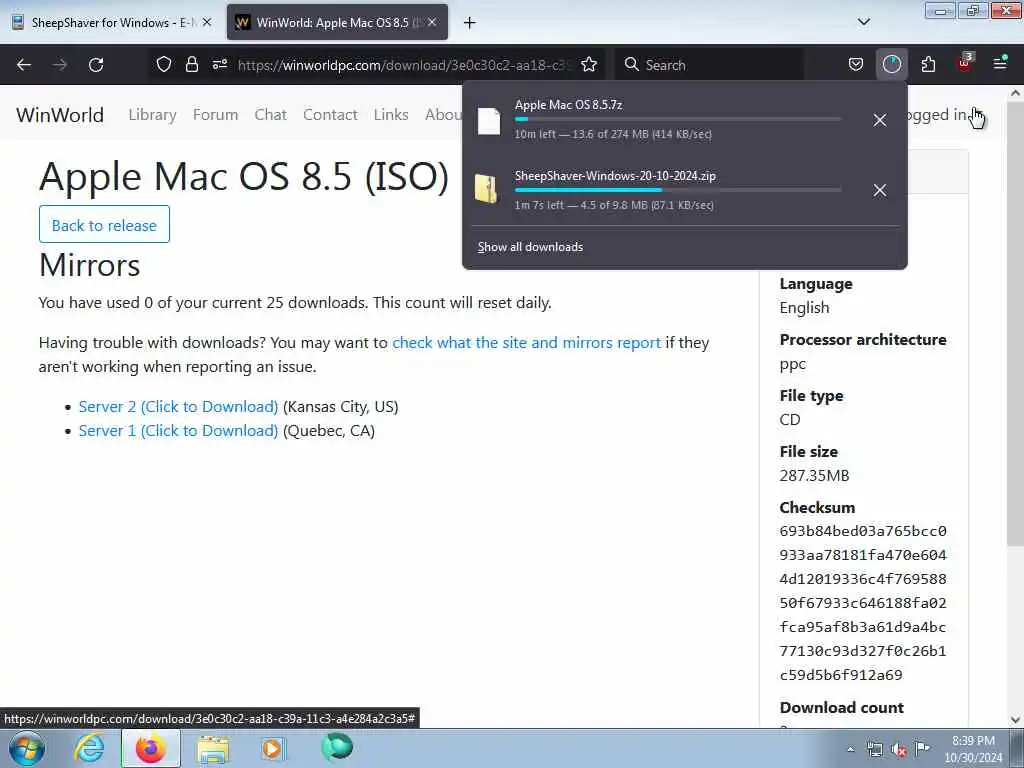The width and height of the screenshot is (1024, 768).
Task: Download from Server 1 Quebec
Action: pos(178,431)
